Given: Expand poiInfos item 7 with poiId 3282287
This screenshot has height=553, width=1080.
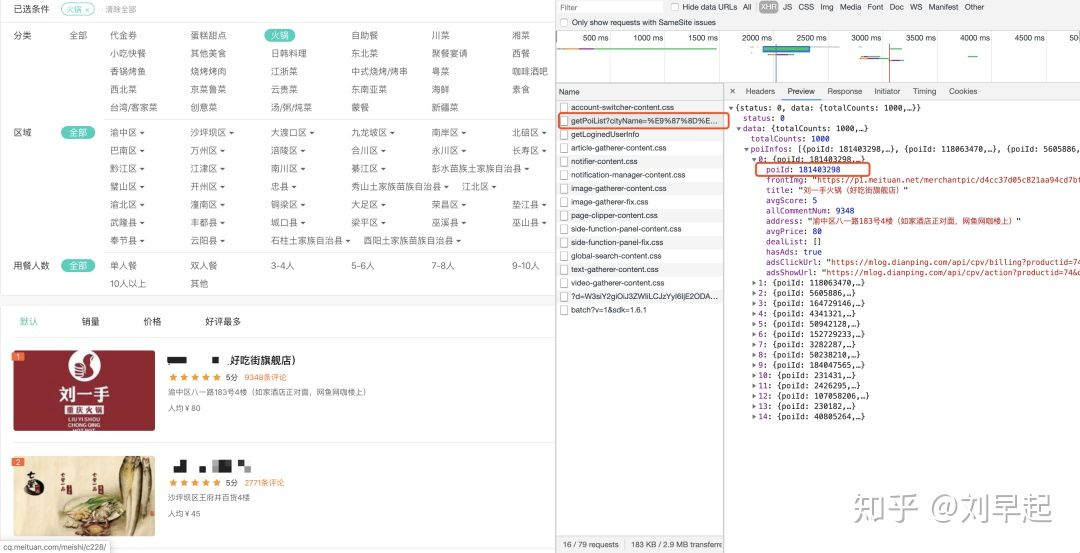Looking at the screenshot, I should [754, 344].
